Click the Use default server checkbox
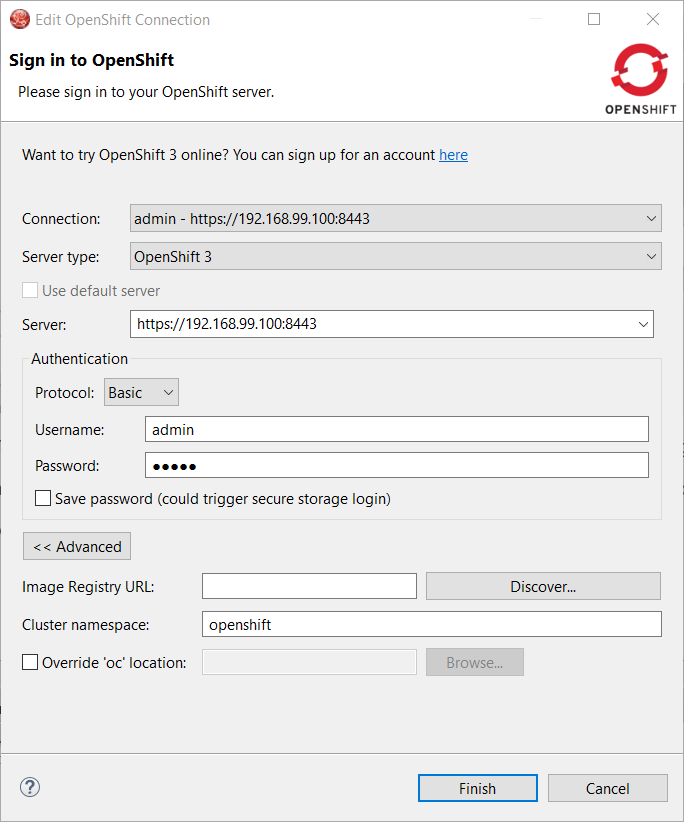The width and height of the screenshot is (684, 822). [31, 290]
